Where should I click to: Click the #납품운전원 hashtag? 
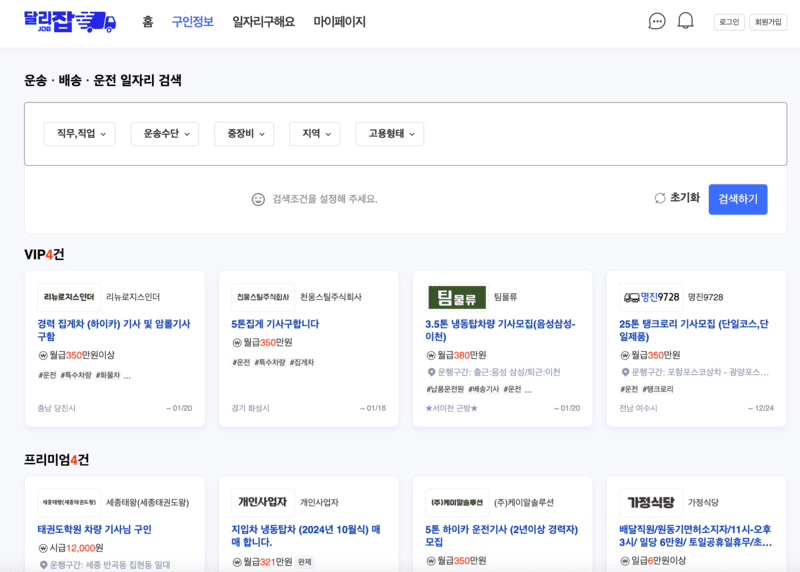tap(445, 389)
